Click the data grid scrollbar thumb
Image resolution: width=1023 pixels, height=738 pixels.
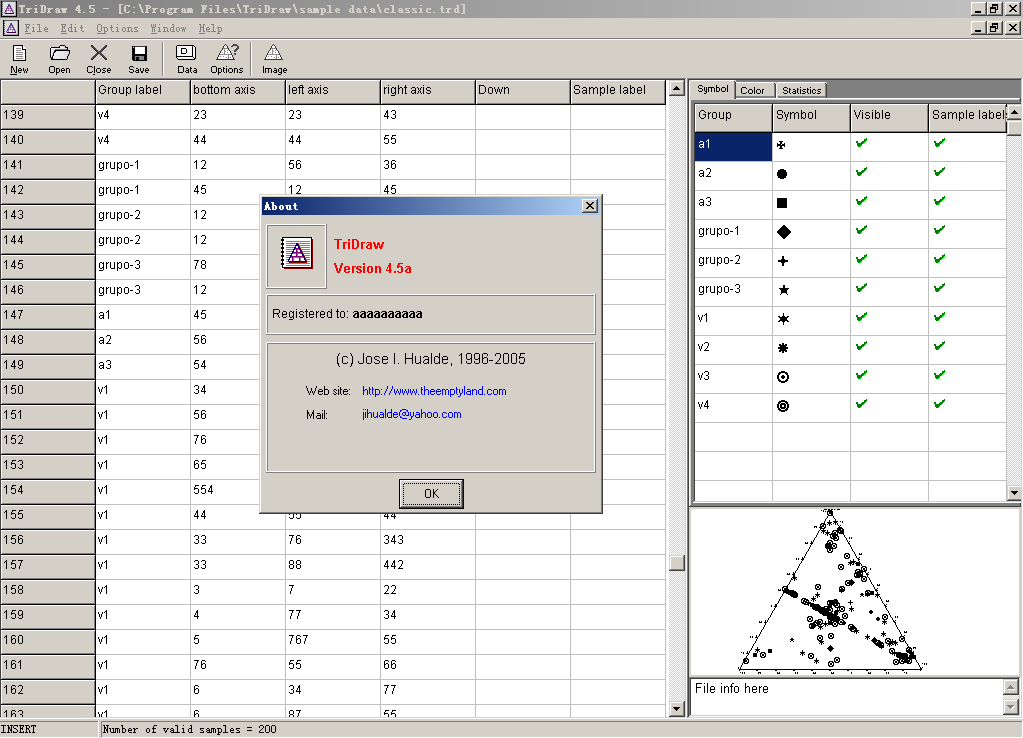click(x=677, y=562)
